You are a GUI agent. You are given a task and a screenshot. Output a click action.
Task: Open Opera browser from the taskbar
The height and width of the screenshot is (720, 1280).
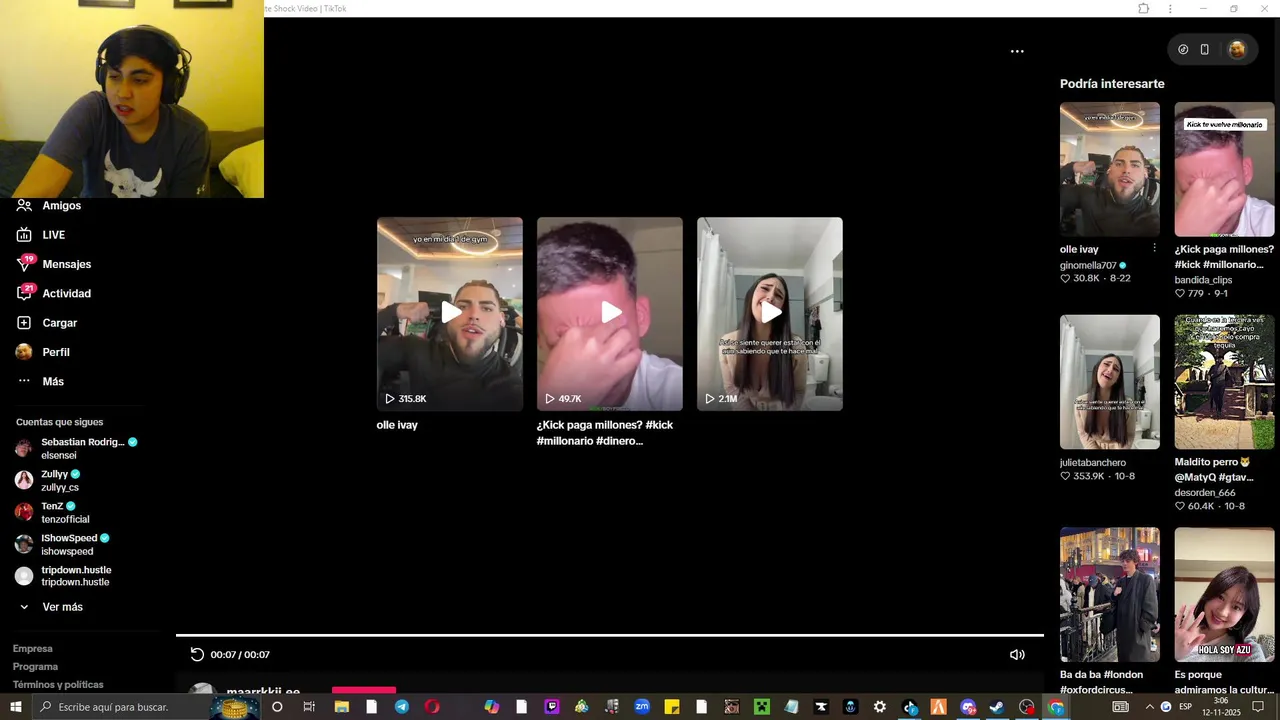click(432, 707)
